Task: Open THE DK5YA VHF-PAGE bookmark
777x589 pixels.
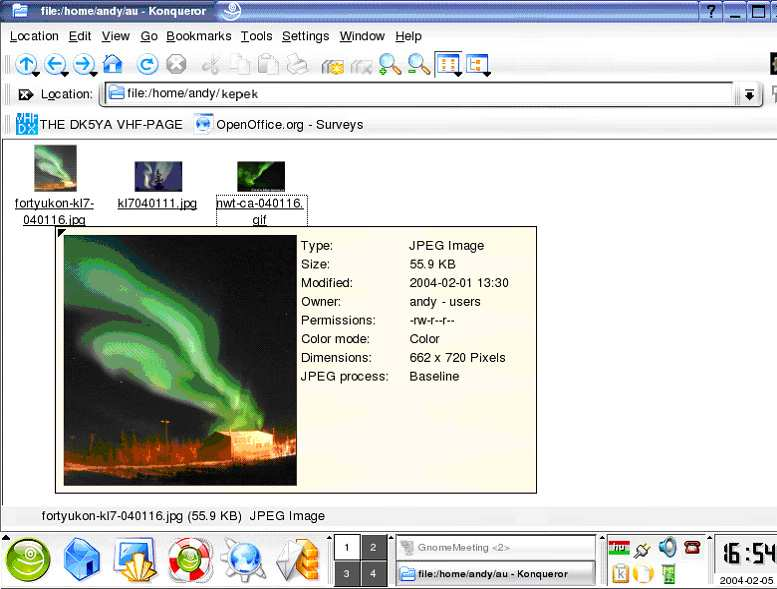Action: pos(99,124)
